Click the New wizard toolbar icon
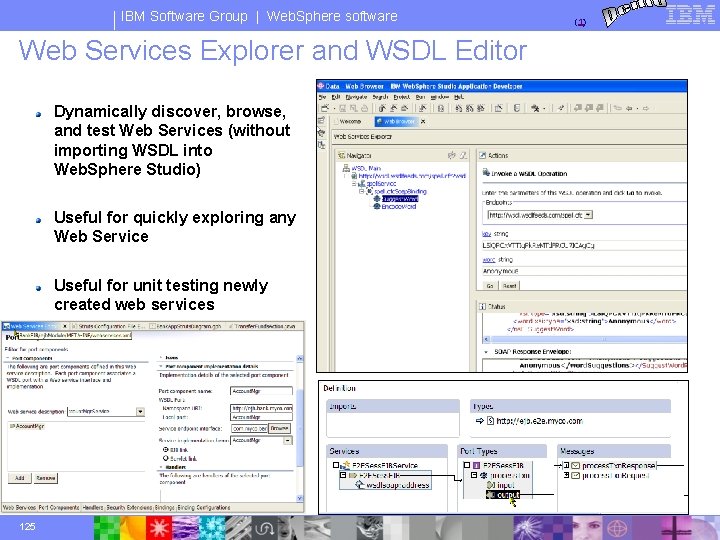 325,108
